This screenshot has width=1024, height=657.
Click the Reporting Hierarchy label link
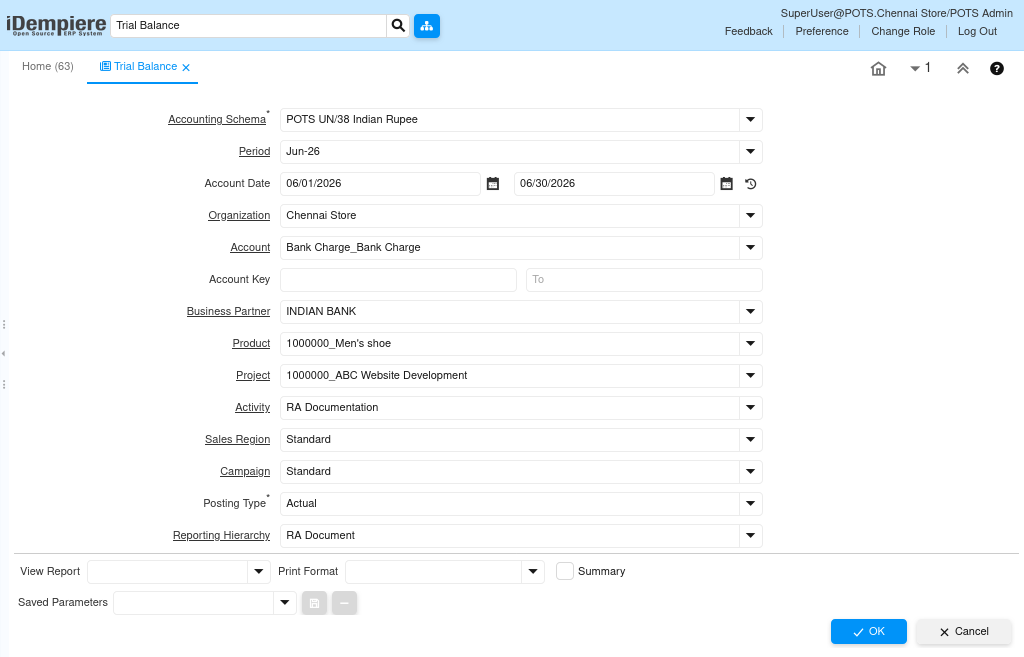221,536
